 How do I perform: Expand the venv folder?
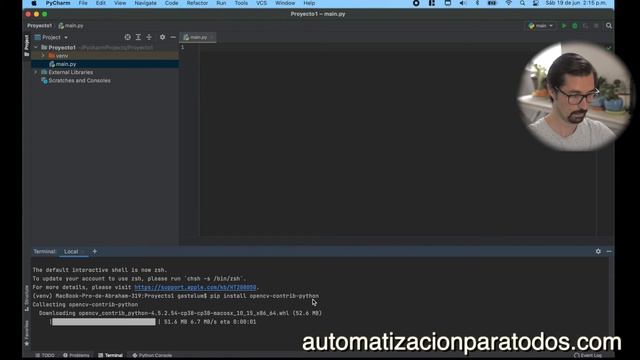[43, 56]
